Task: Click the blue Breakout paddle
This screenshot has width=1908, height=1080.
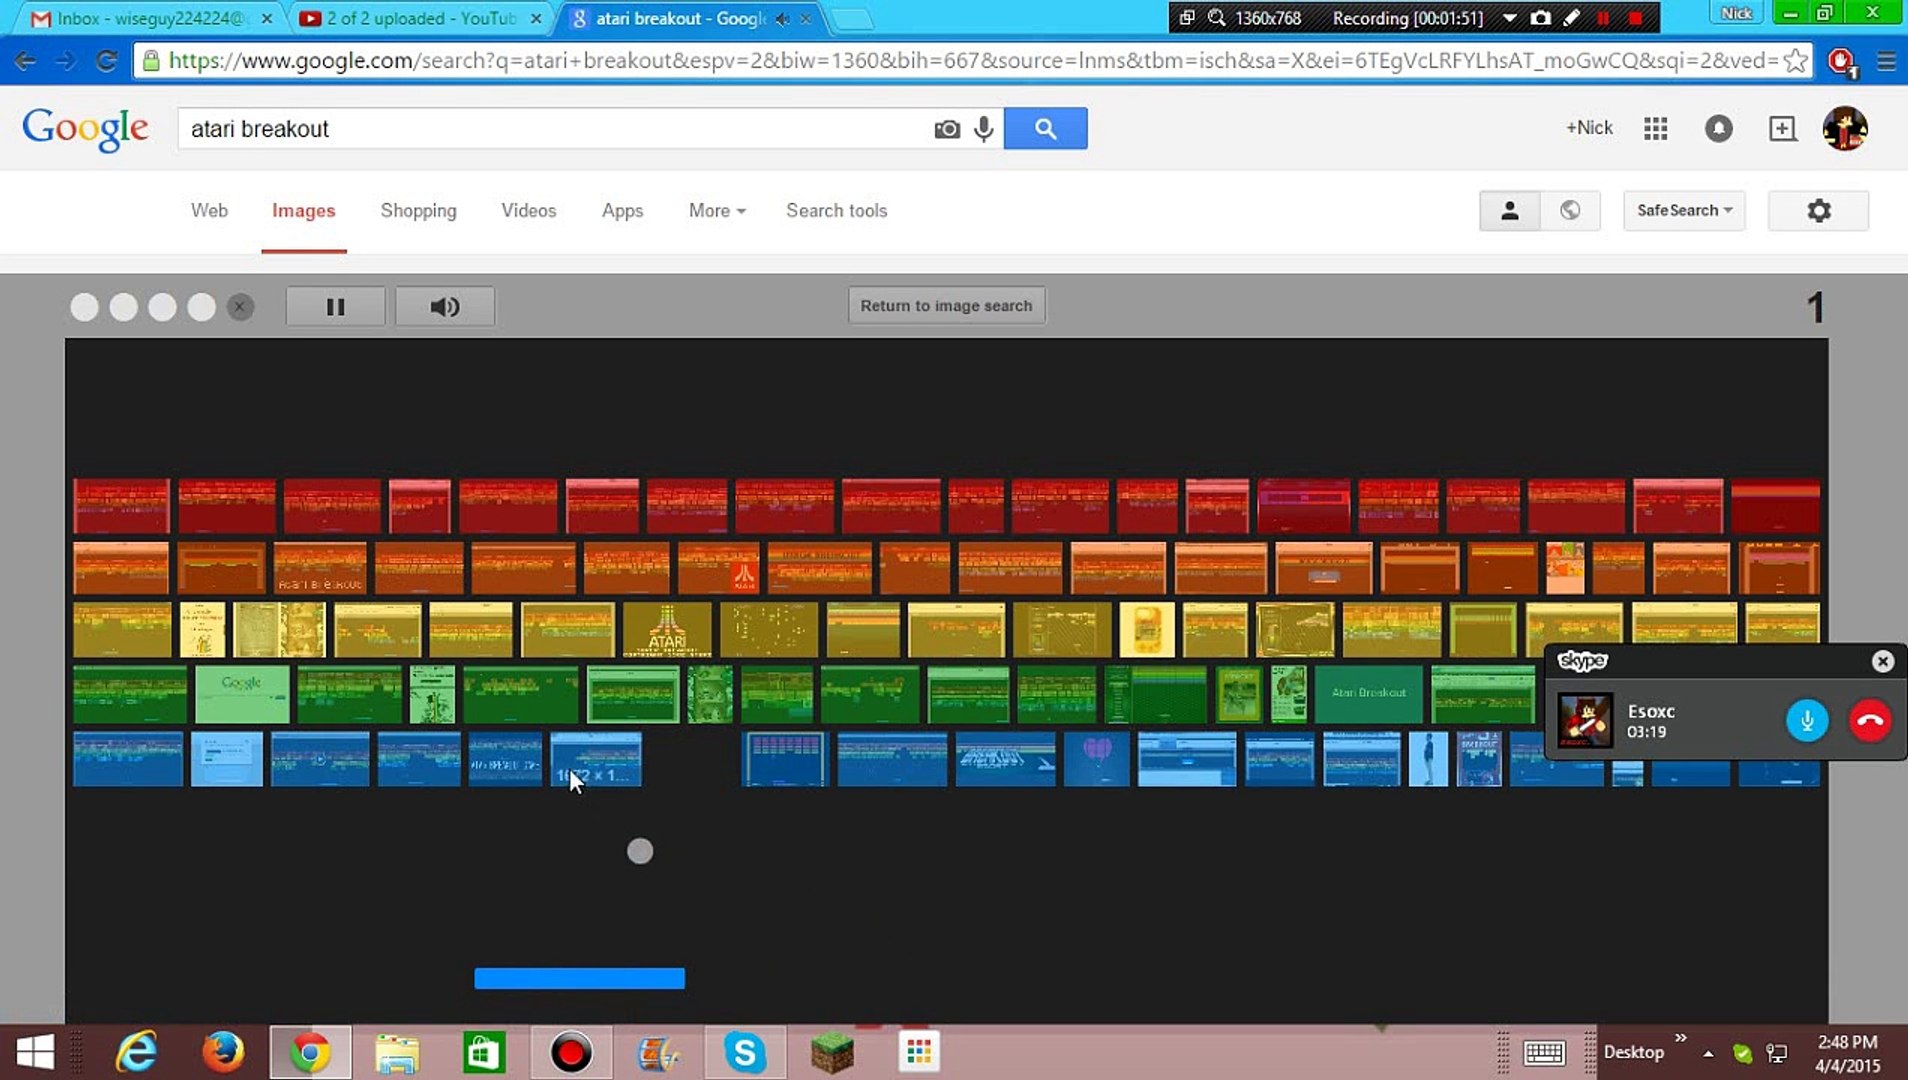Action: [579, 978]
